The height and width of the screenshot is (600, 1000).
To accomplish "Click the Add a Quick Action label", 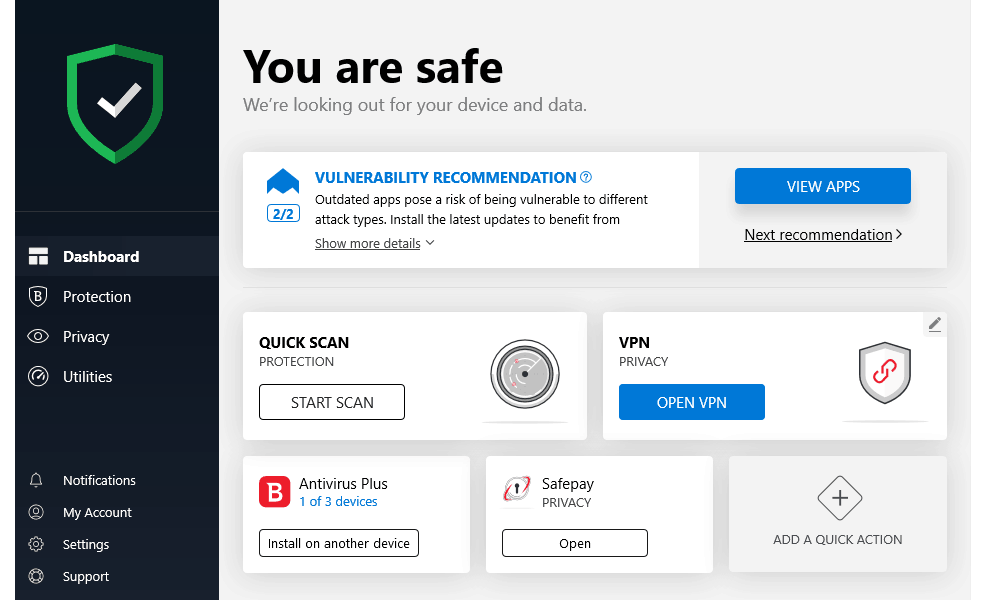I will tap(837, 539).
